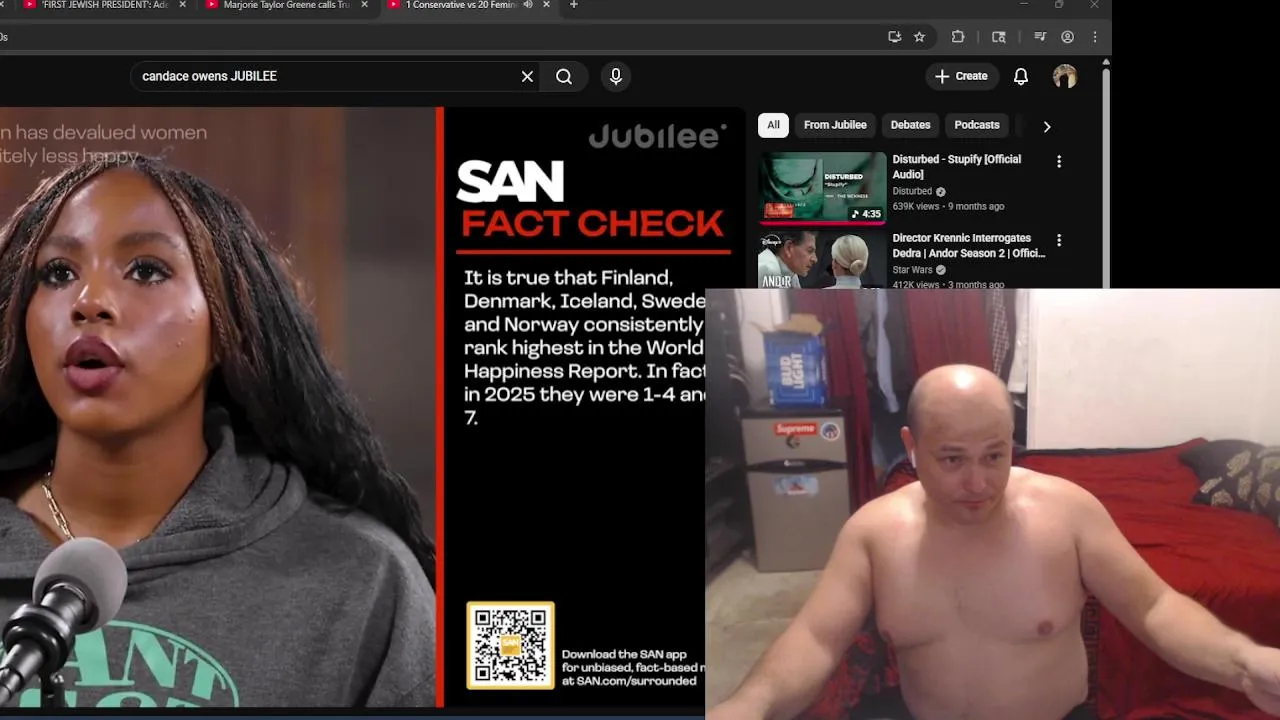Close the 'FIRST JEWISH PRESIDENT' tab
This screenshot has width=1280, height=720.
[183, 5]
